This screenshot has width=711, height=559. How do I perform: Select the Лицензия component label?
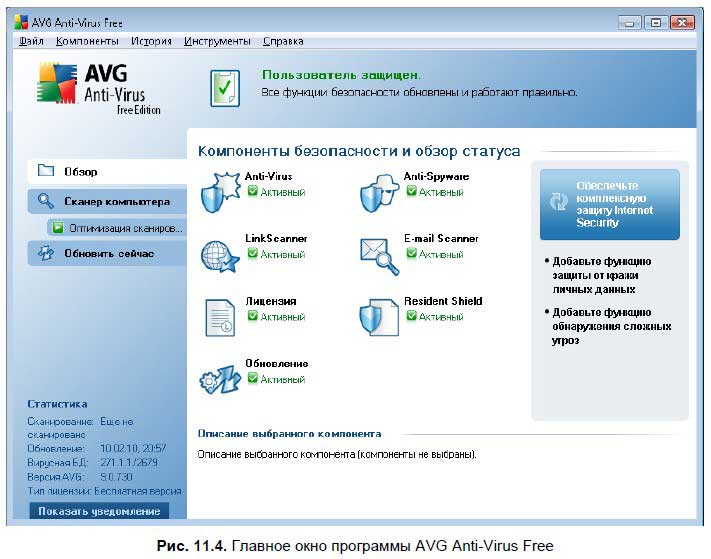tap(271, 301)
